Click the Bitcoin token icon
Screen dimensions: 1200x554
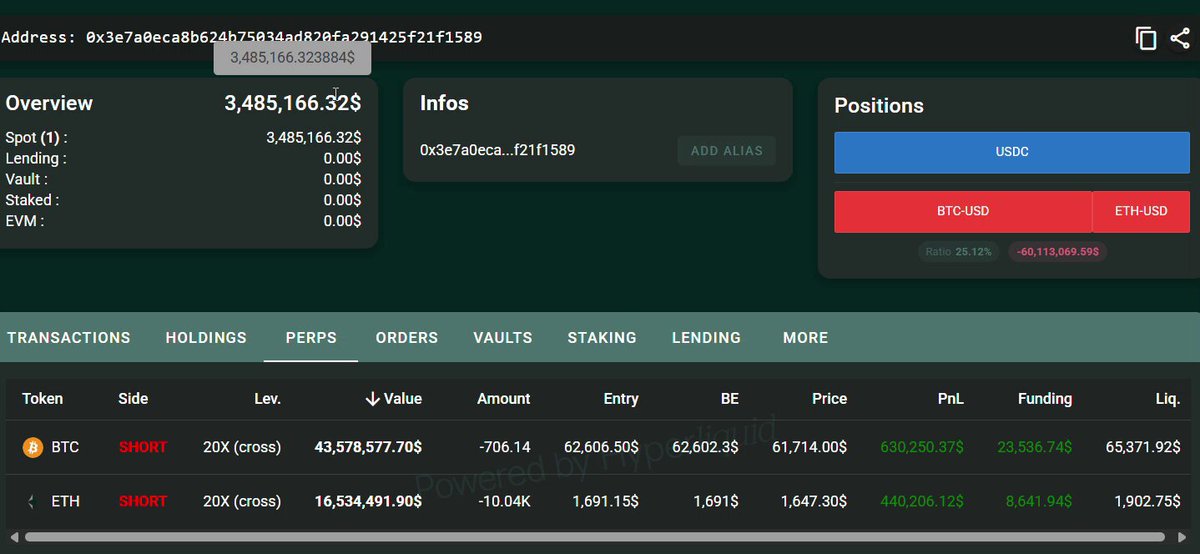point(33,447)
